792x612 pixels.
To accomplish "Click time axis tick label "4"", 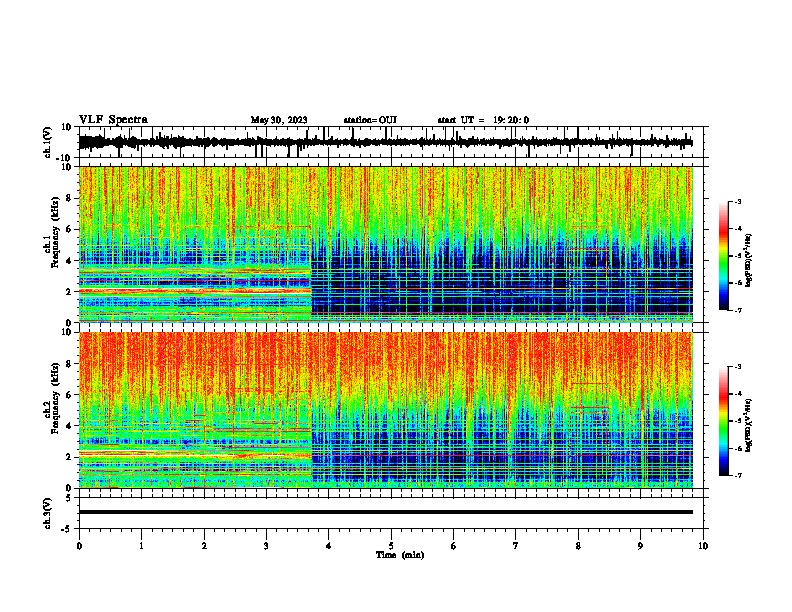I will (329, 546).
